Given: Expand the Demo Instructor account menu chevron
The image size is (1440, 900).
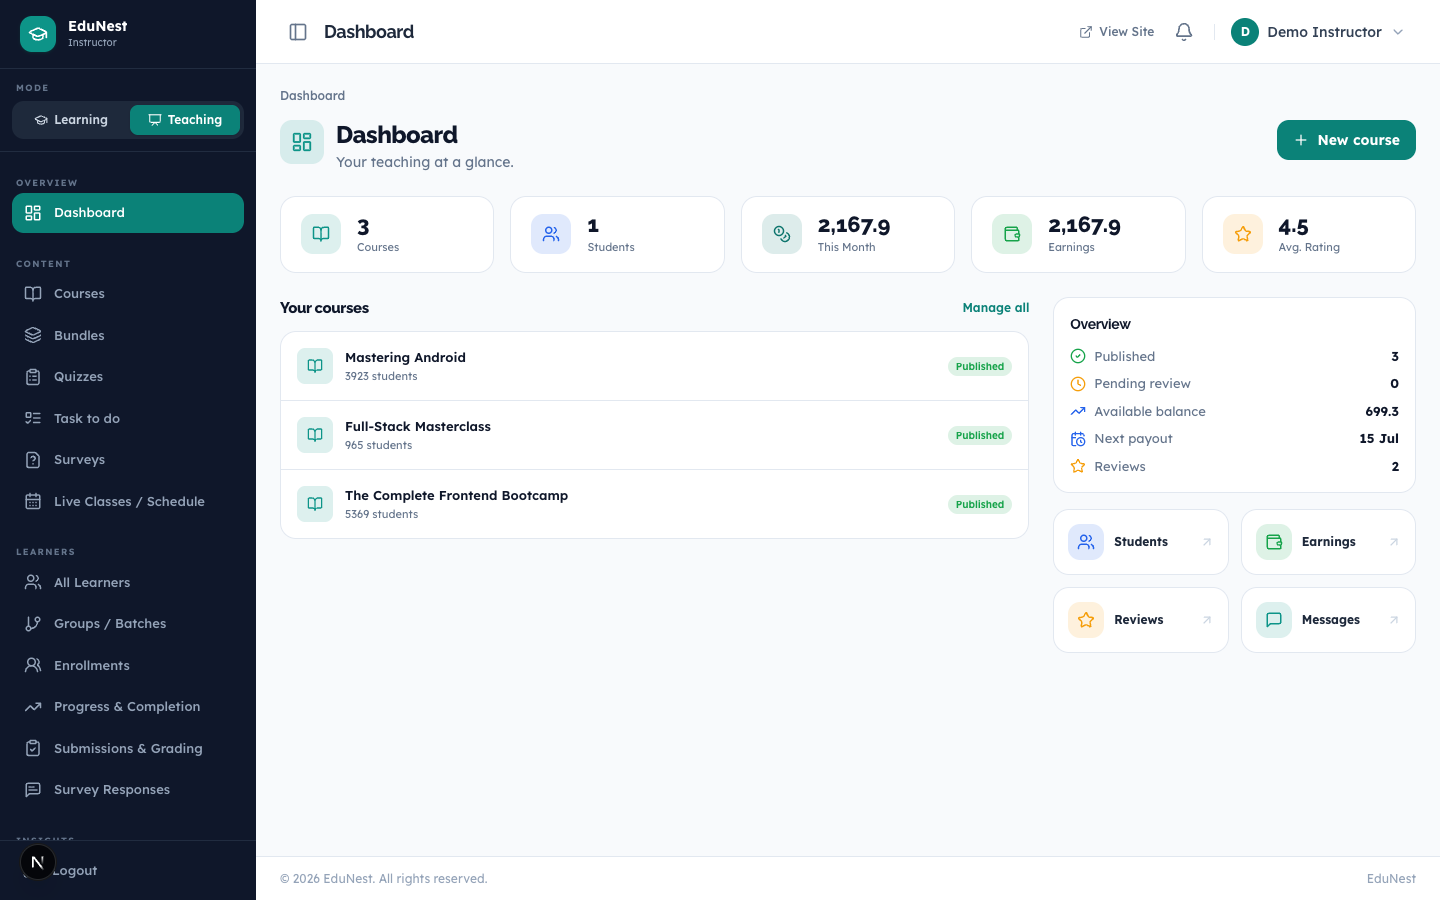Looking at the screenshot, I should (1398, 32).
